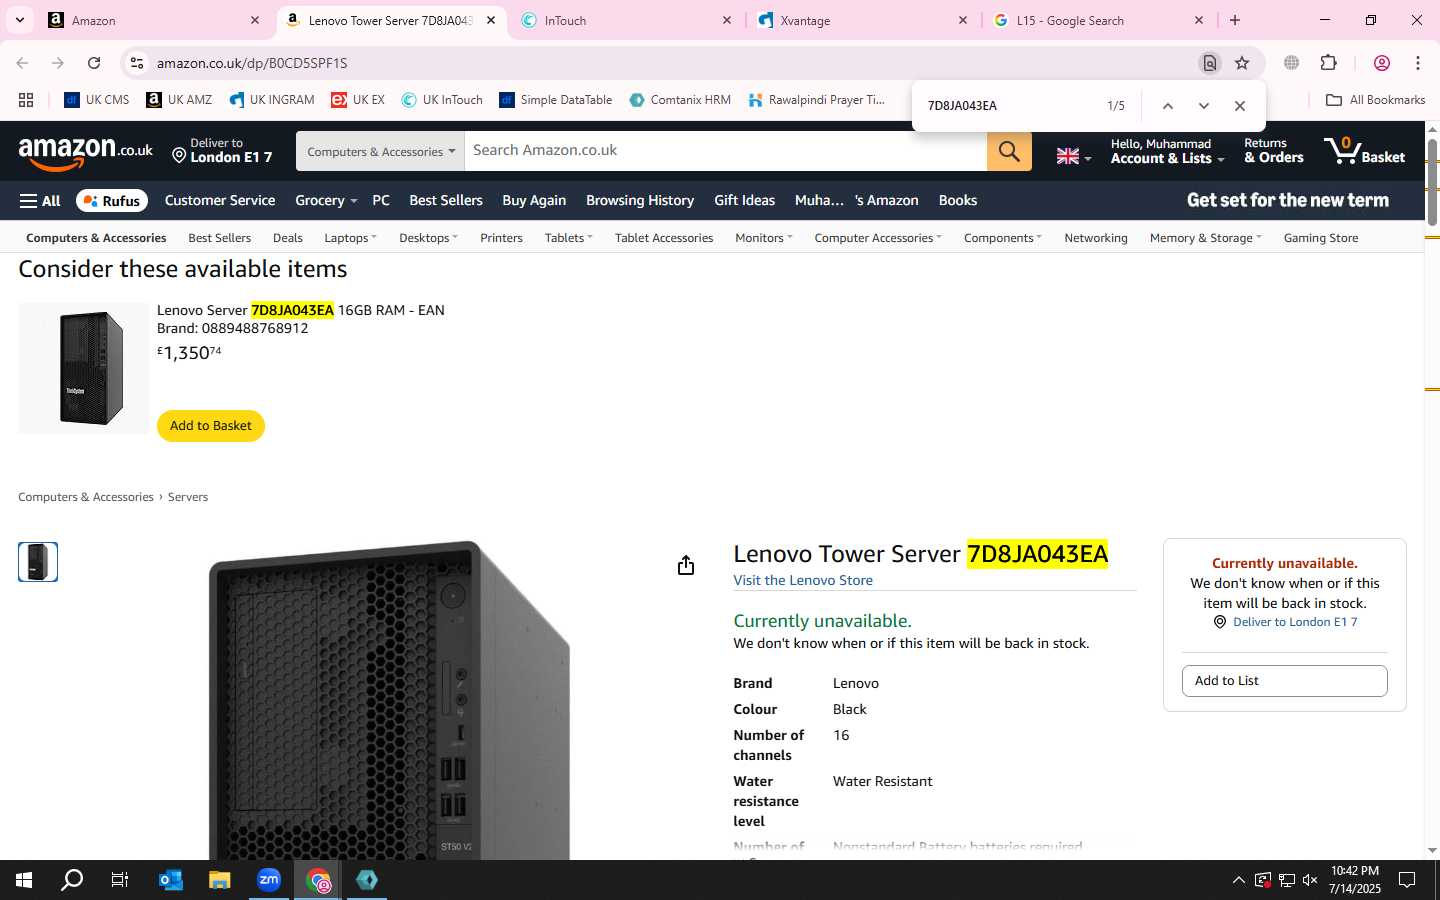
Task: Click the page vertical scrollbar
Action: pyautogui.click(x=1432, y=182)
